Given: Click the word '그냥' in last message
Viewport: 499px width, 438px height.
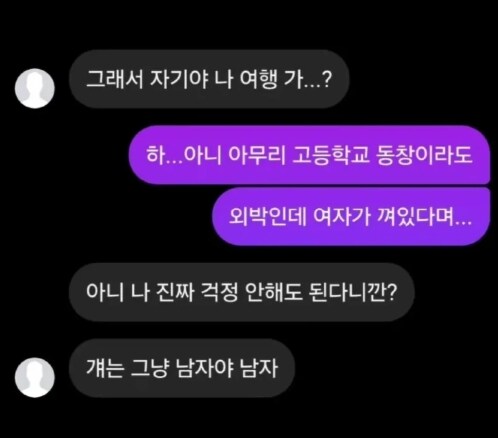Looking at the screenshot, I should [150, 368].
